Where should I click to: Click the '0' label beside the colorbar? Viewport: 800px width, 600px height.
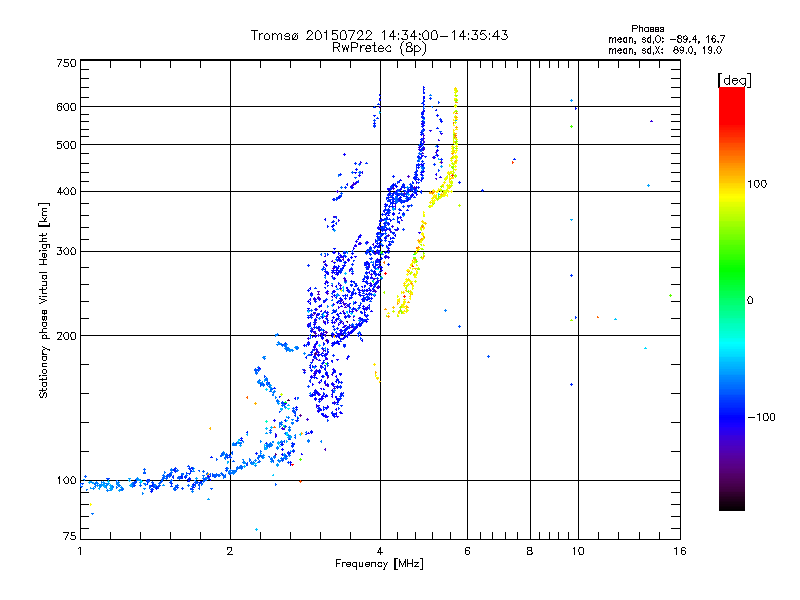click(750, 301)
